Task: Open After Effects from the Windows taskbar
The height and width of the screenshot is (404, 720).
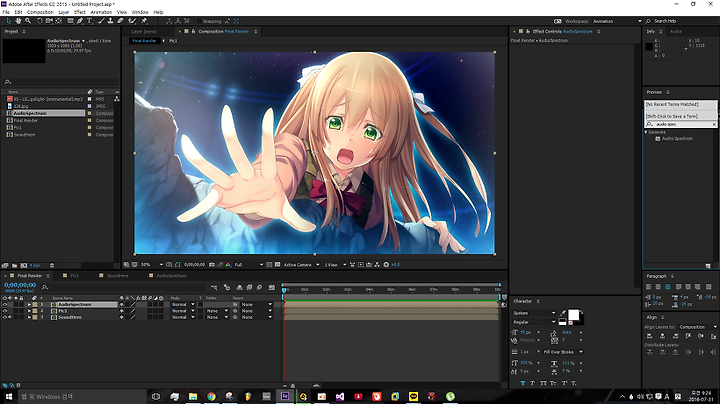Action: pos(285,396)
